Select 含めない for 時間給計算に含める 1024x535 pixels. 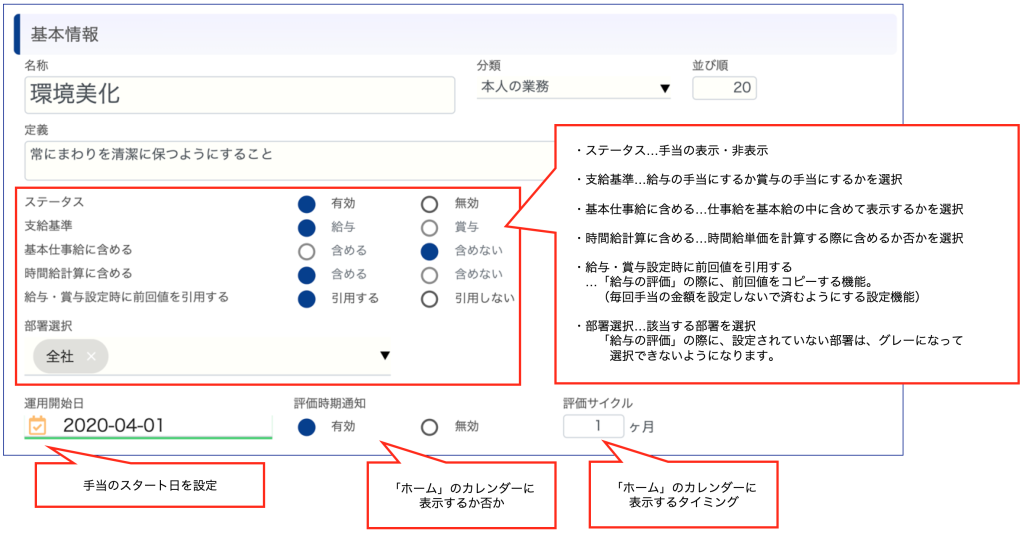430,274
